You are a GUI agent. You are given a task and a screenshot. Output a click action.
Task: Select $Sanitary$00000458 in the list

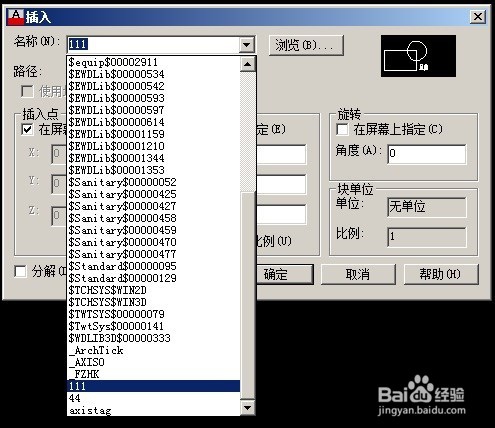(x=153, y=218)
